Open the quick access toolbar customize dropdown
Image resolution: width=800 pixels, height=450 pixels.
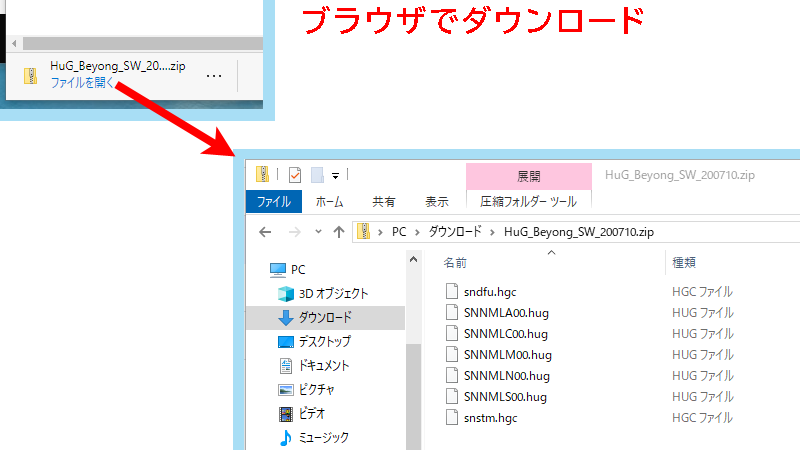[336, 176]
